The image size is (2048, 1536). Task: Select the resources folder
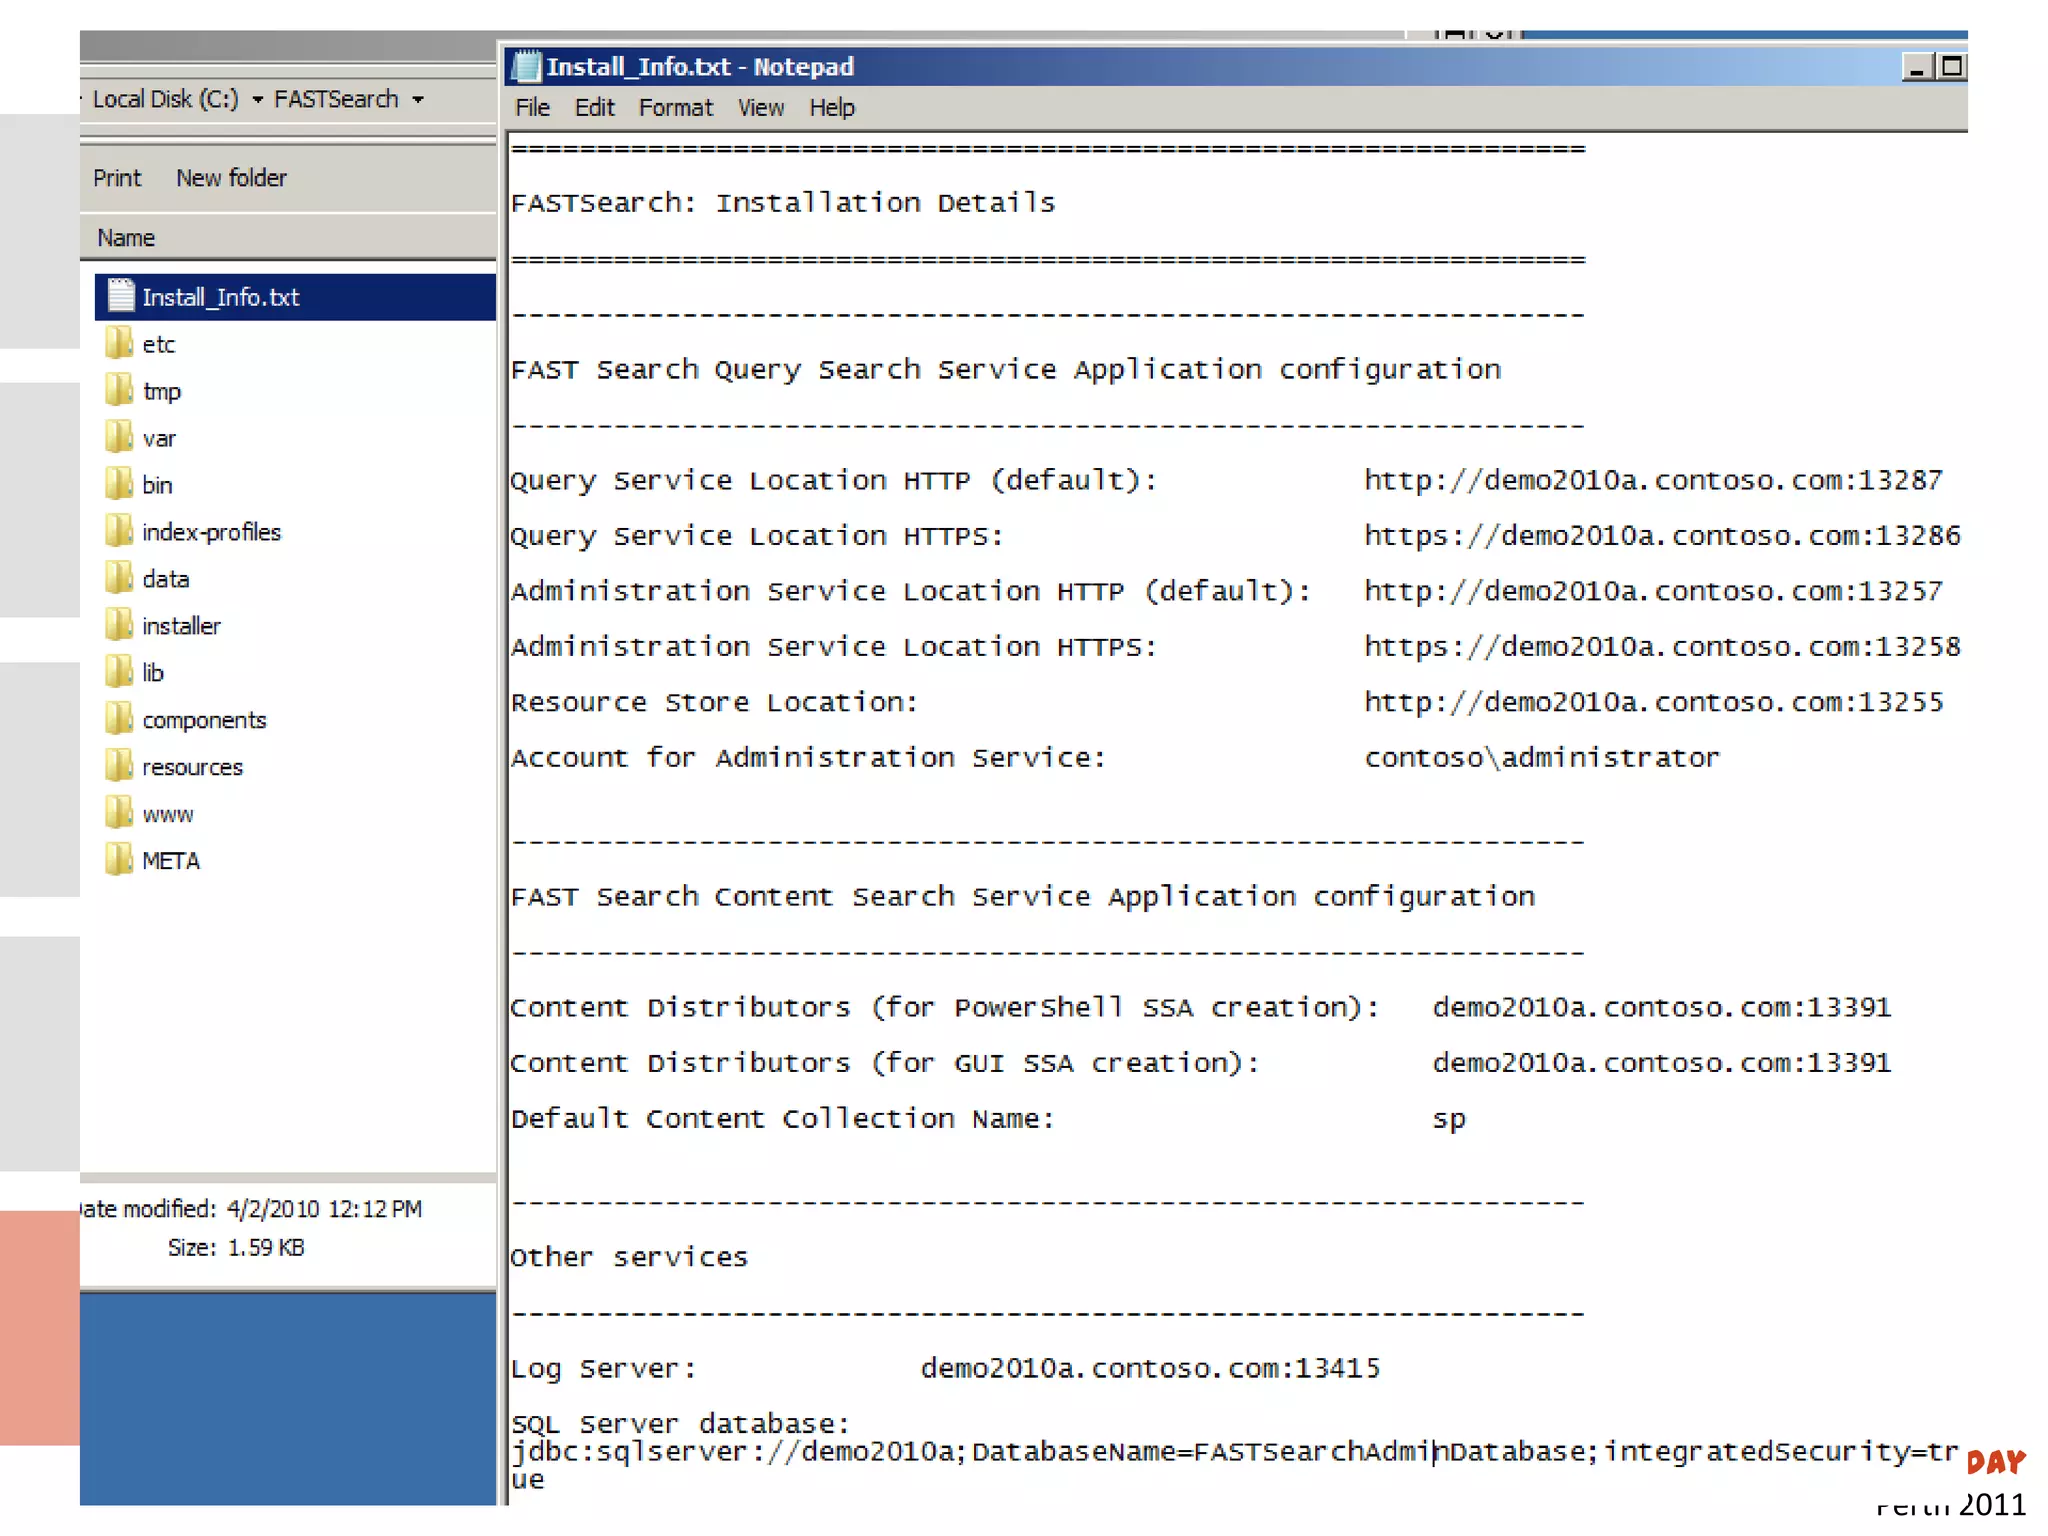pyautogui.click(x=192, y=767)
